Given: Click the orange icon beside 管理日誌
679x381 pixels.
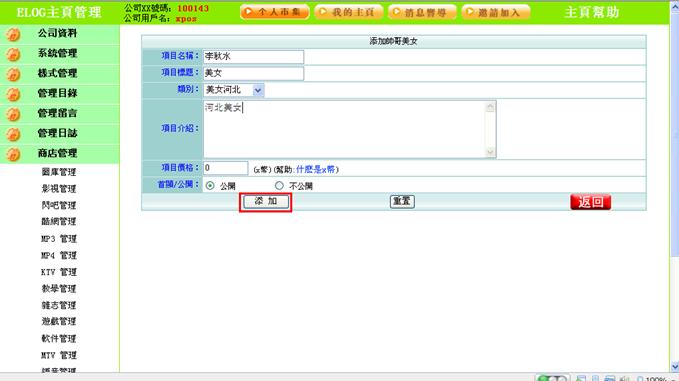Looking at the screenshot, I should pyautogui.click(x=13, y=134).
